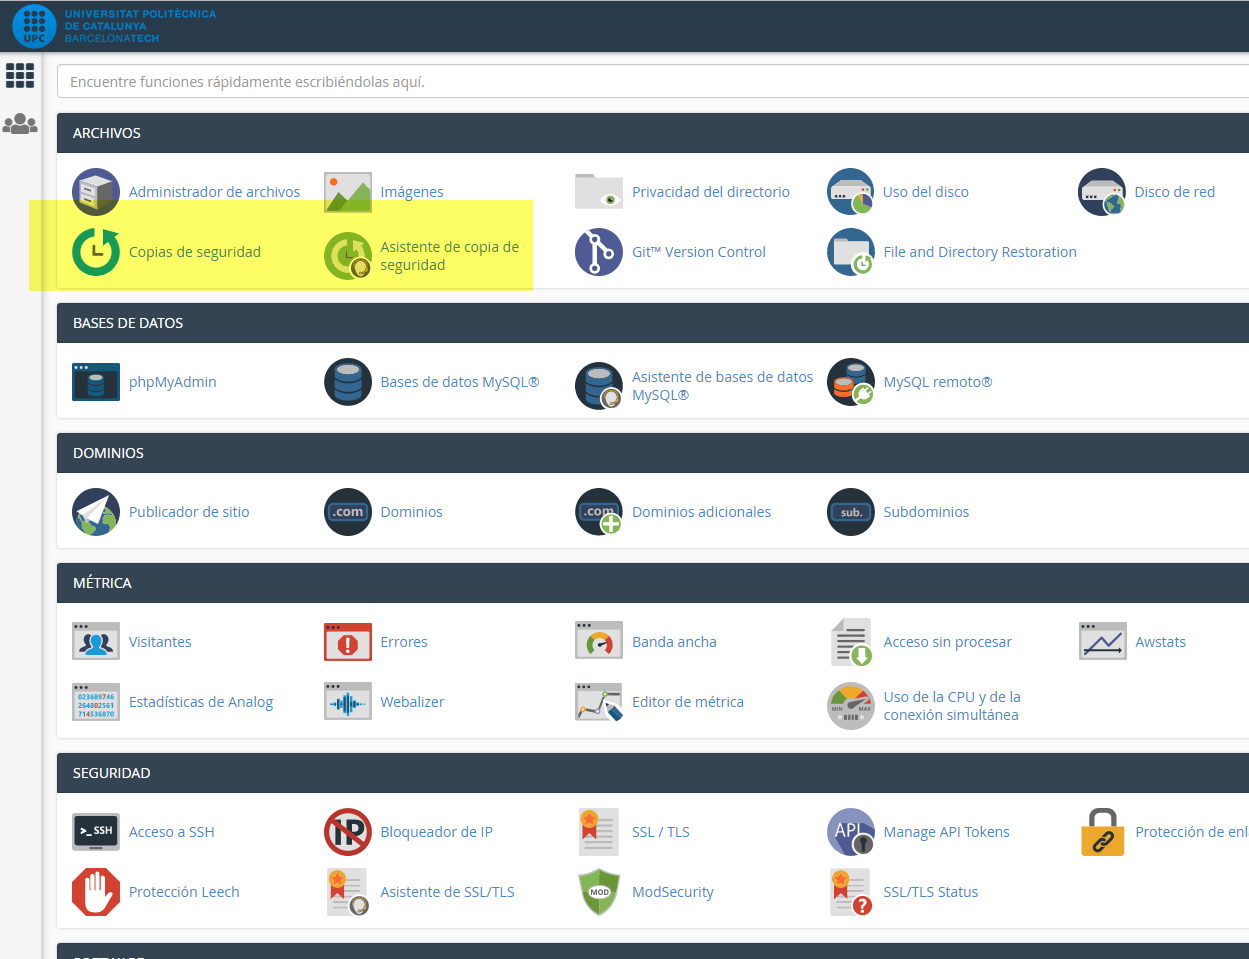Viewport: 1249px width, 959px height.
Task: Open the Webalizer icon
Action: pos(348,702)
